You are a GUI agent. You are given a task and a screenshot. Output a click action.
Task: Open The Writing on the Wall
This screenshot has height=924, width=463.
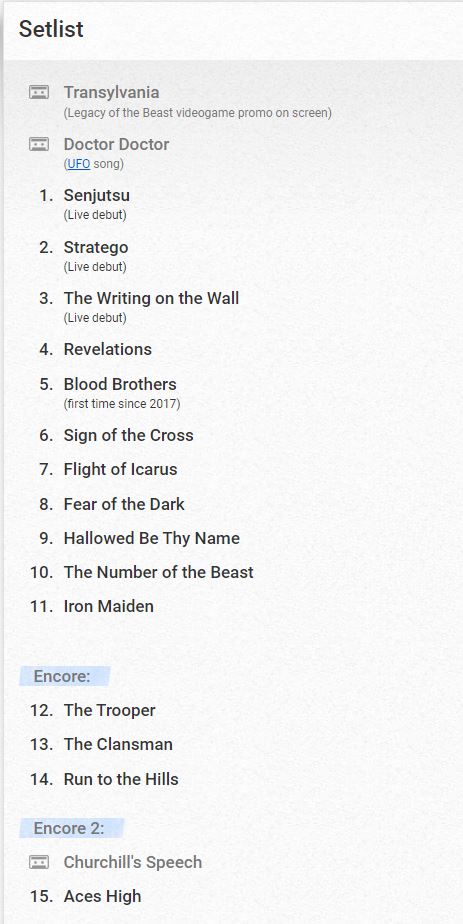(x=151, y=298)
